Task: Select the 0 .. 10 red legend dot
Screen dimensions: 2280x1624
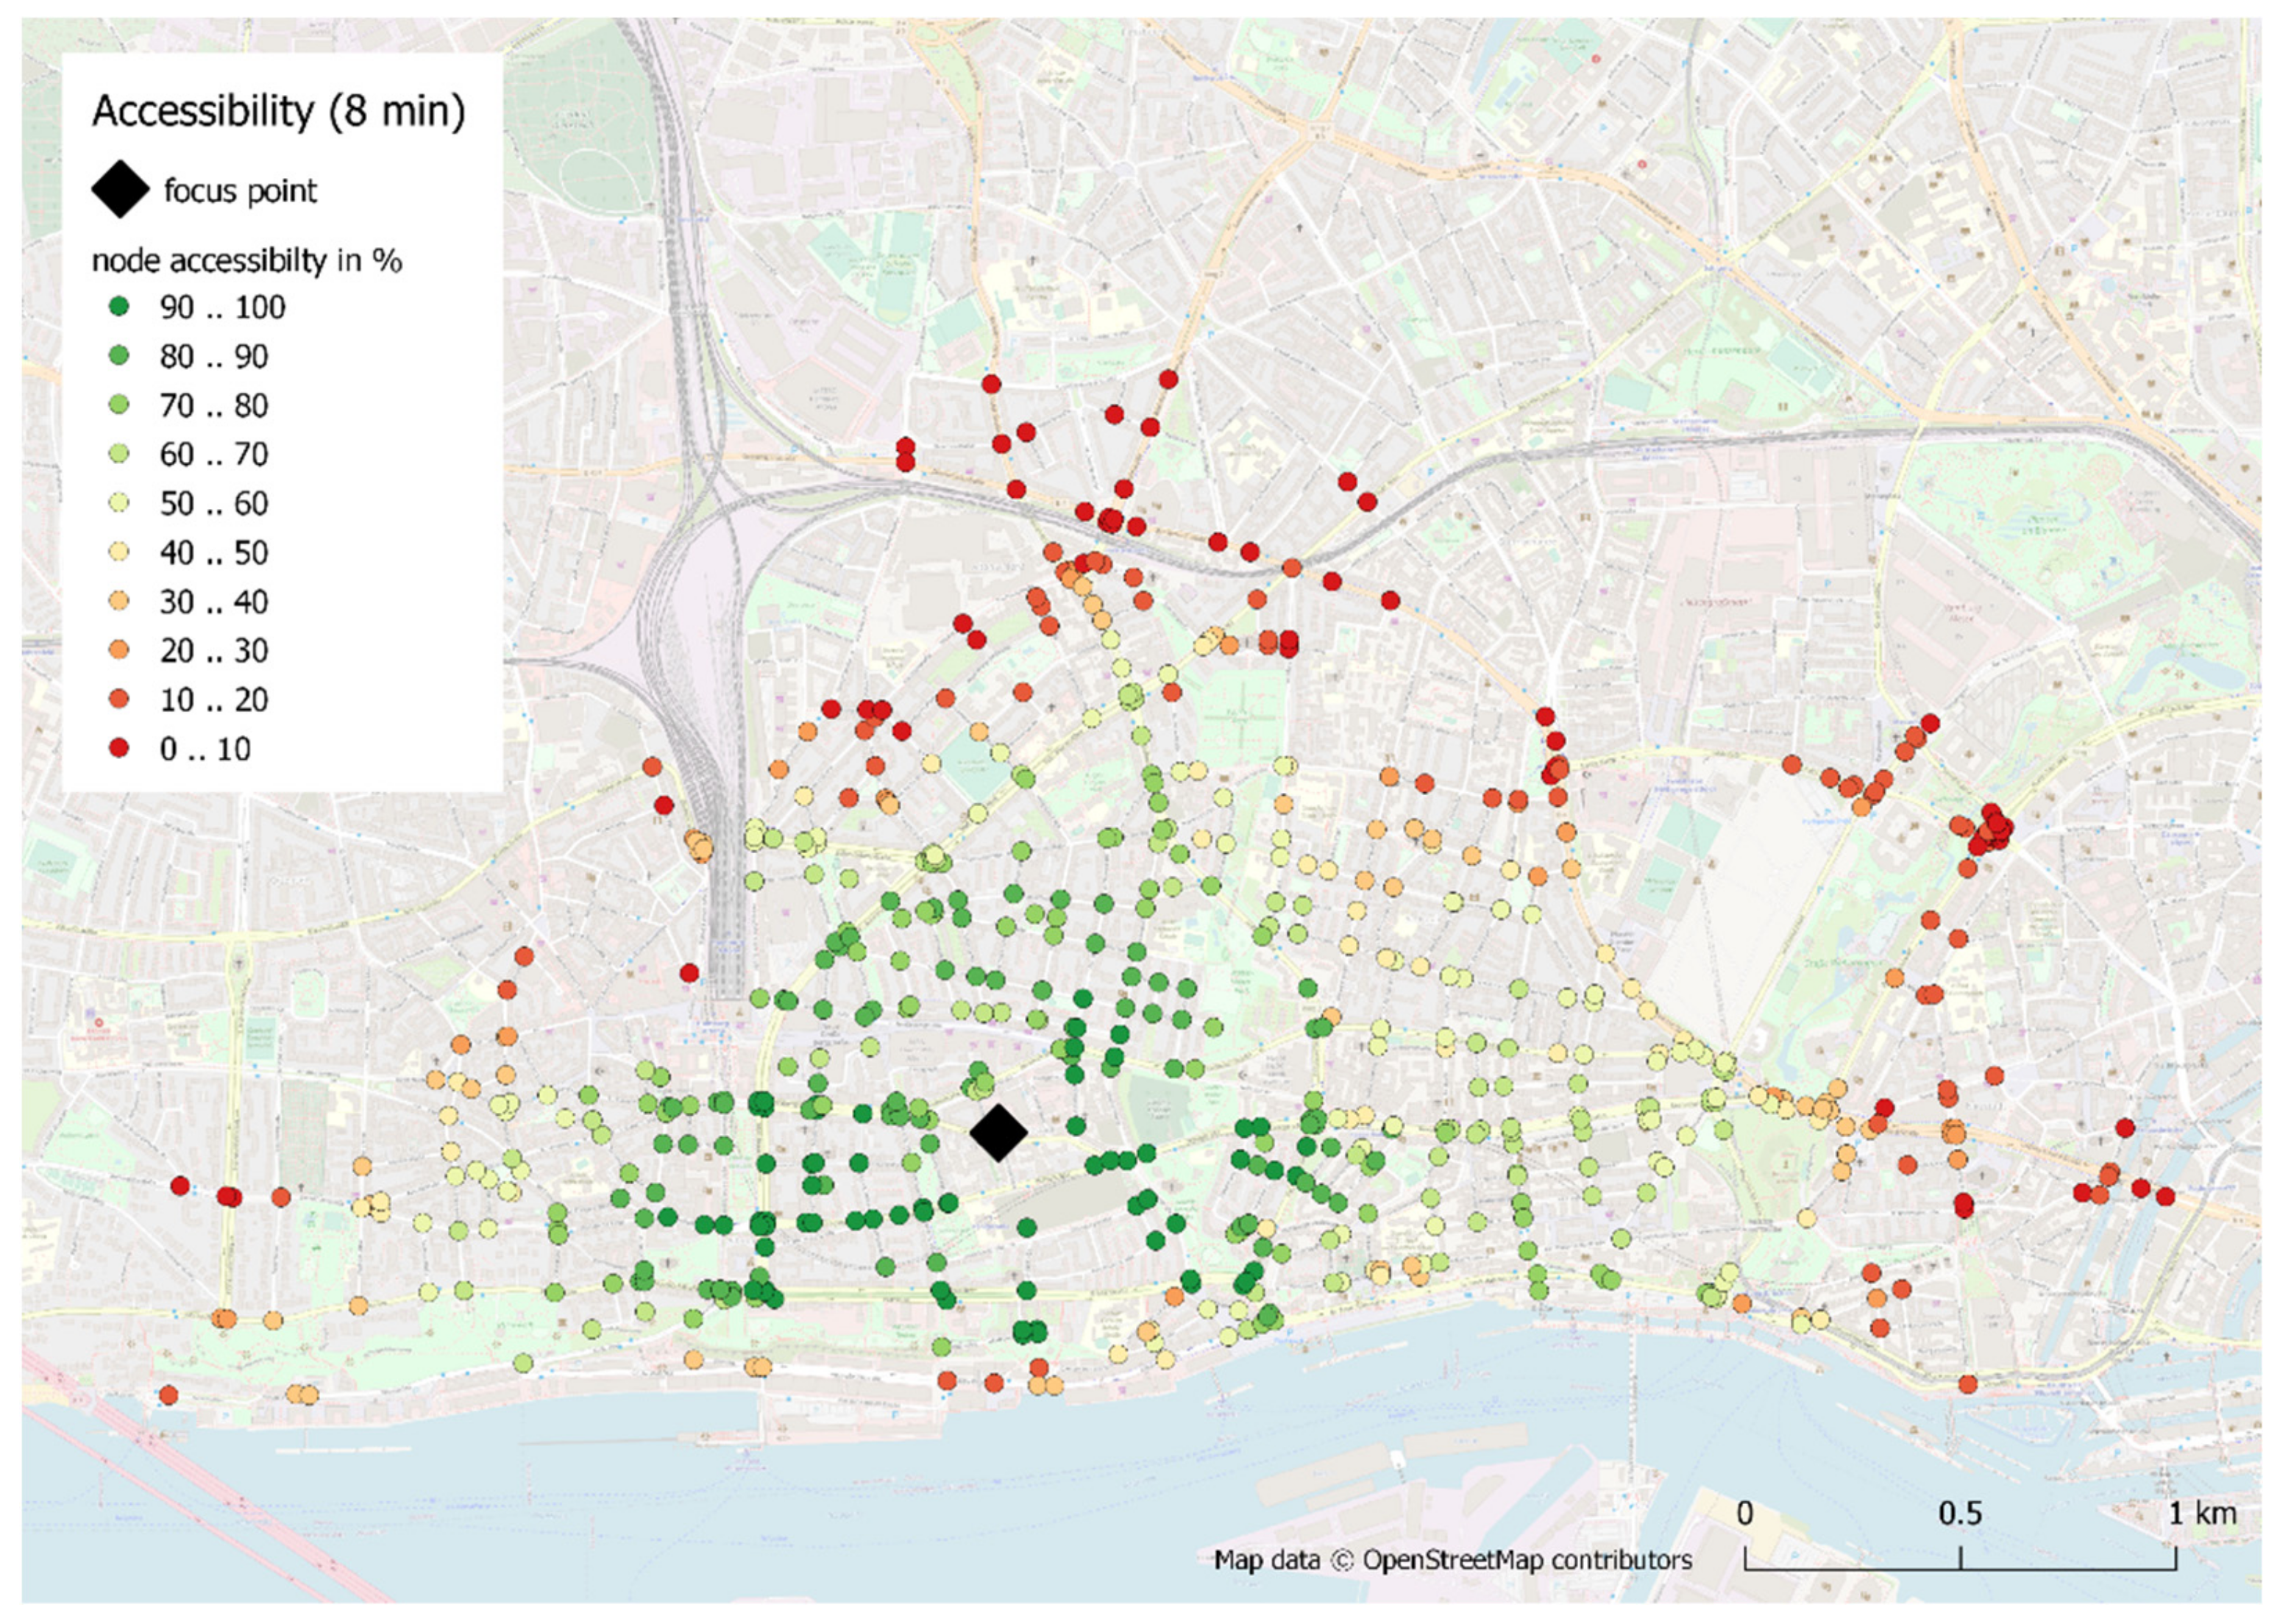Action: [x=119, y=748]
